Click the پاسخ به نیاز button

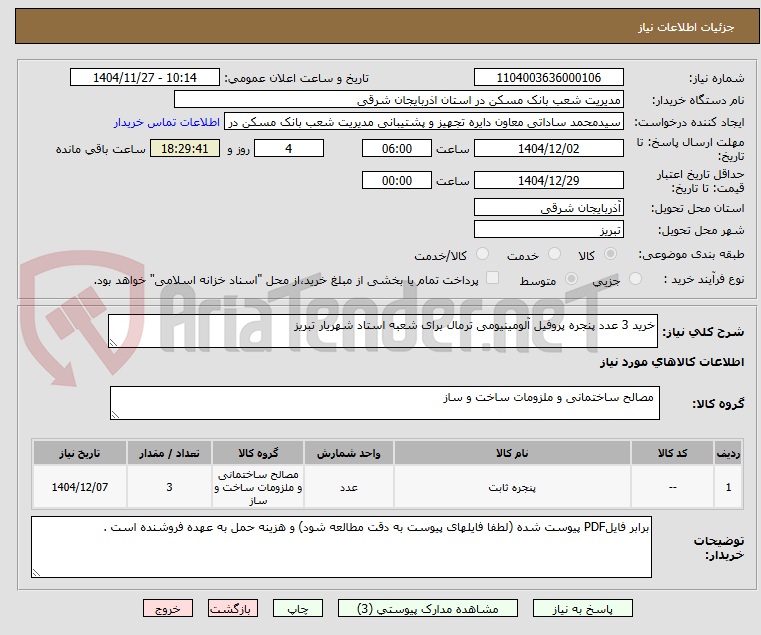coord(582,608)
